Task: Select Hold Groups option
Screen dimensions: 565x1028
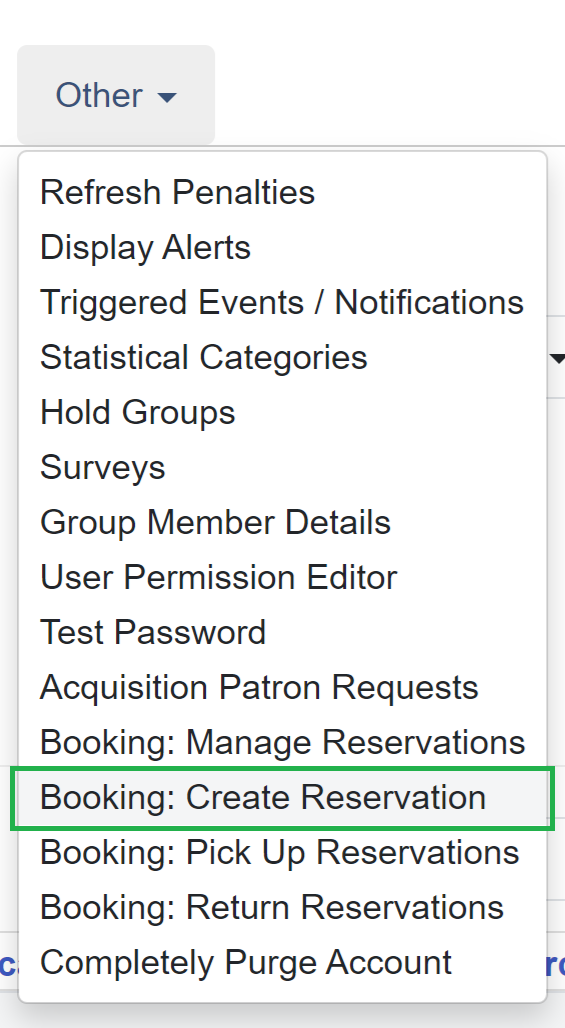Action: click(282, 412)
